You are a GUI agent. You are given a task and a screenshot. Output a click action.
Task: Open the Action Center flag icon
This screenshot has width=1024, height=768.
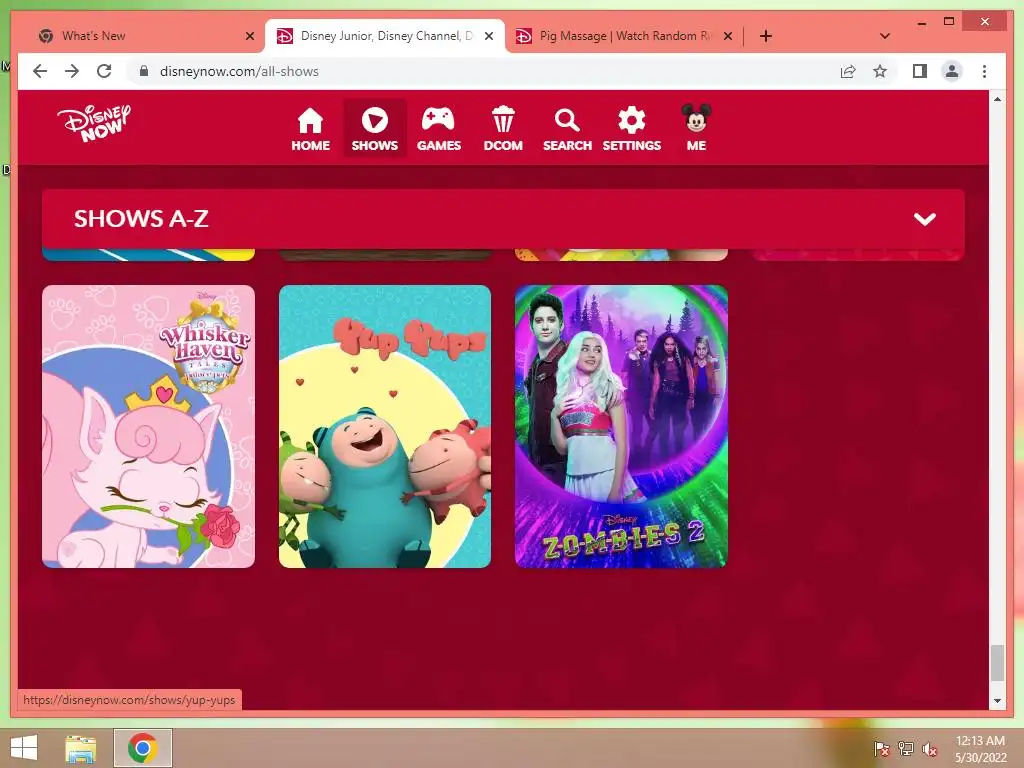(882, 748)
